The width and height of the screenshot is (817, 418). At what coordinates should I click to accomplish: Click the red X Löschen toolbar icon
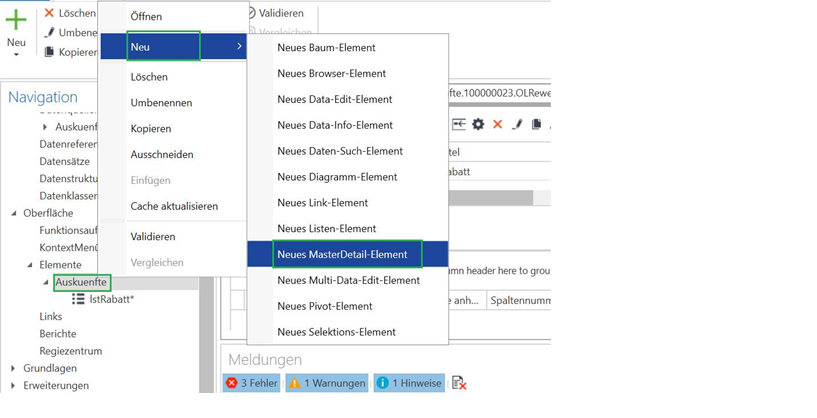[49, 13]
